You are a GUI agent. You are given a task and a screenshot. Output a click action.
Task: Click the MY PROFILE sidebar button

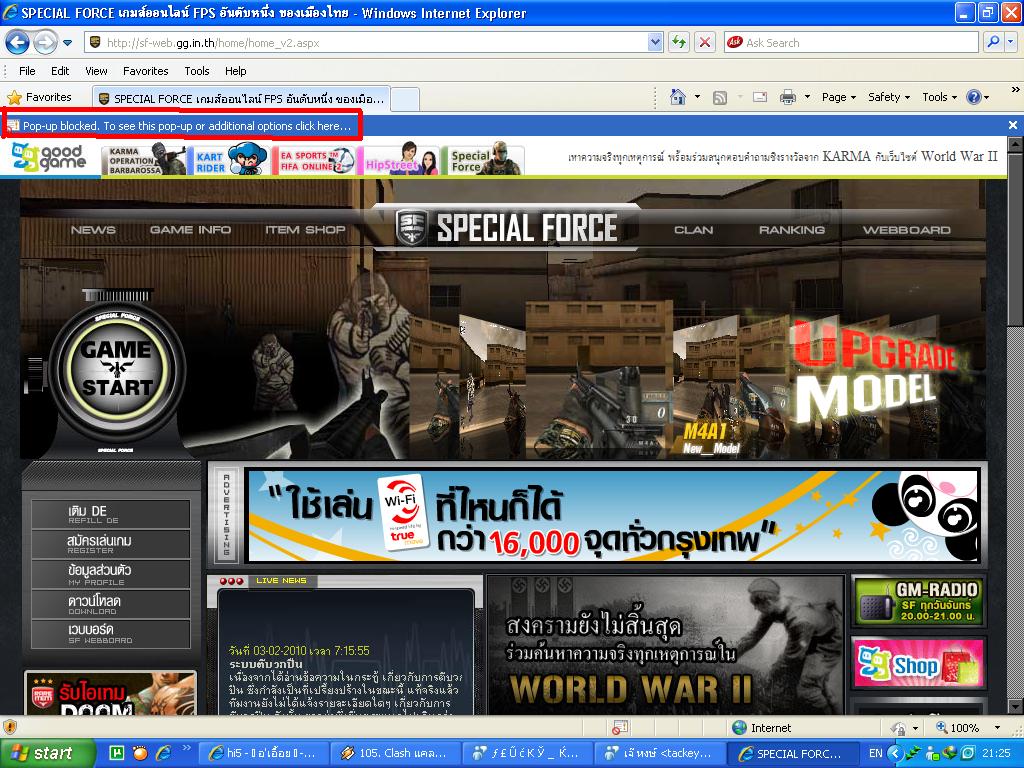coord(110,574)
